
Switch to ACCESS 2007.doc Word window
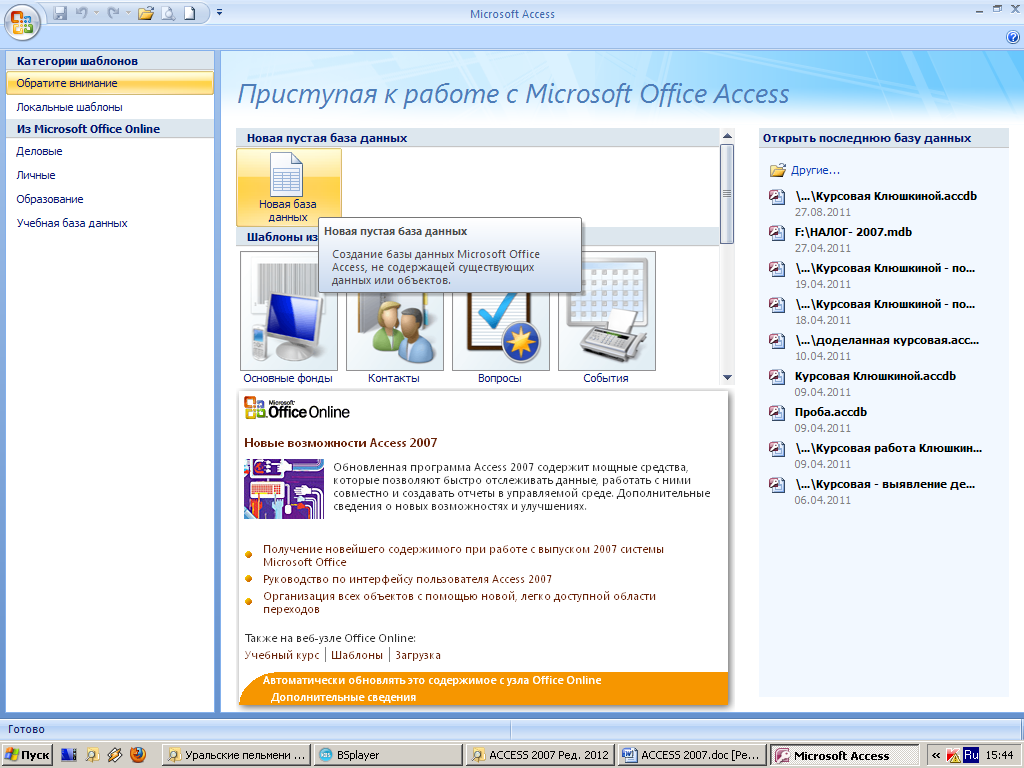693,755
